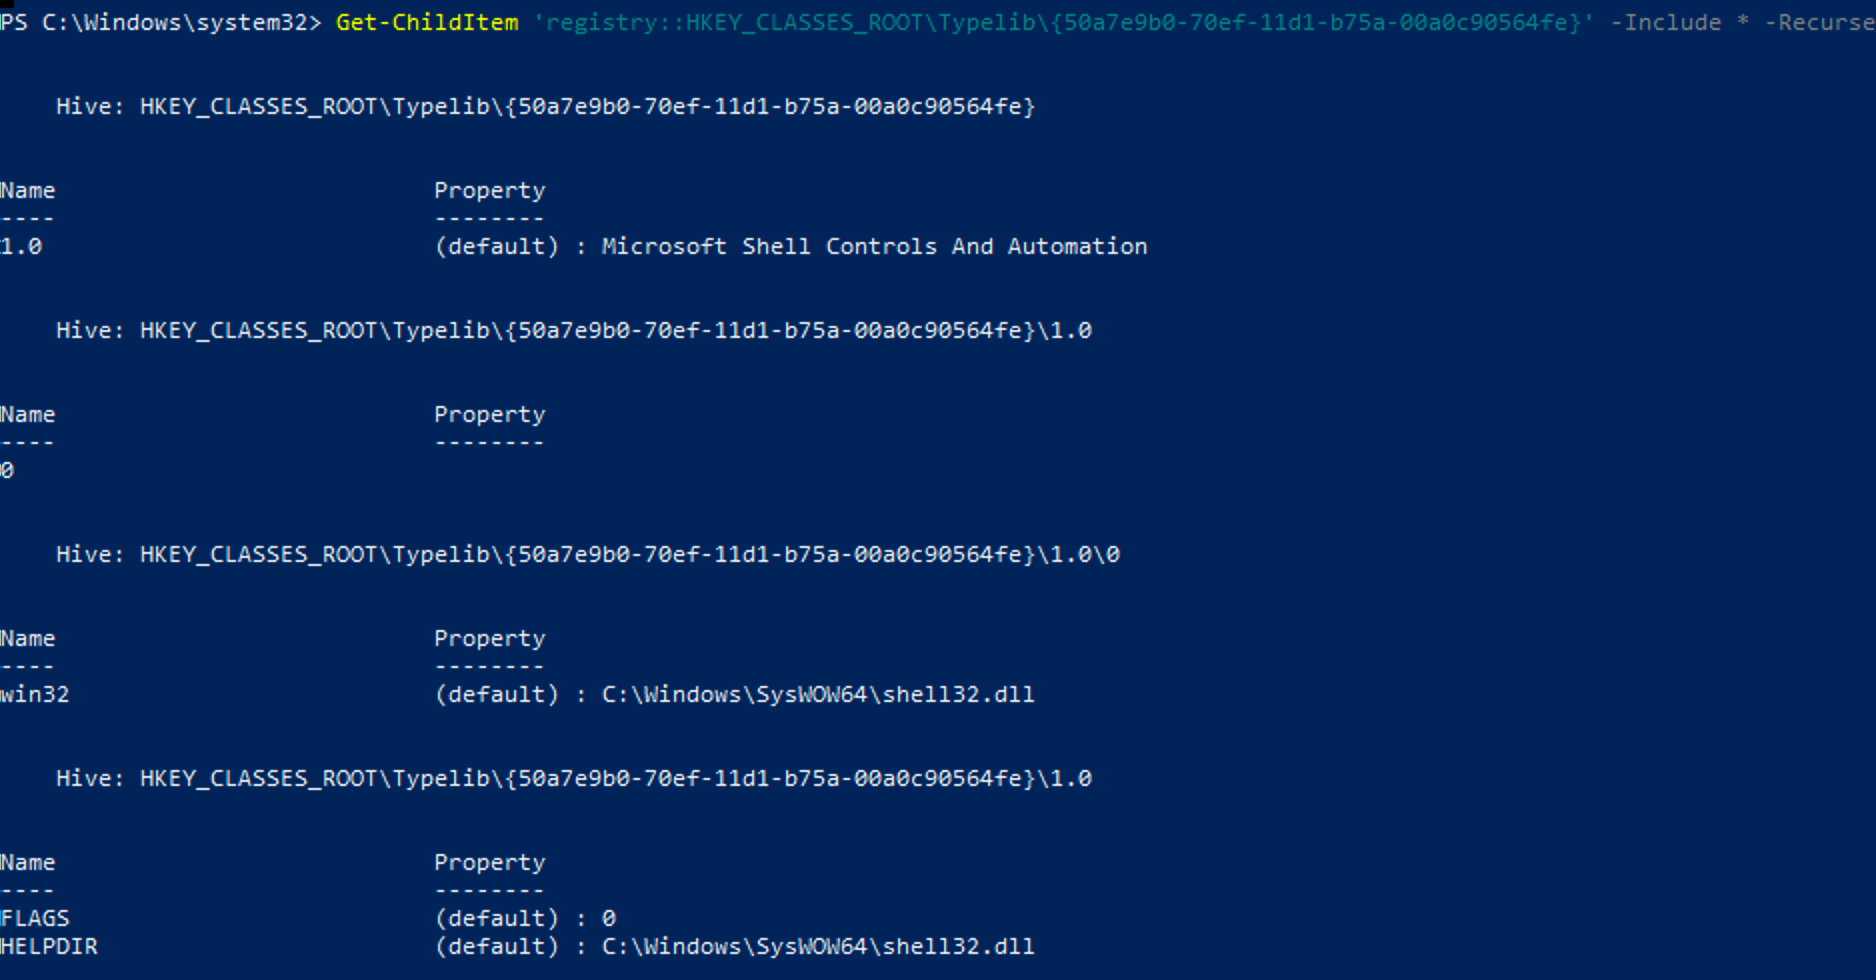The image size is (1876, 980).
Task: Click the HELPDIR shell32.dll path value
Action: coord(818,946)
